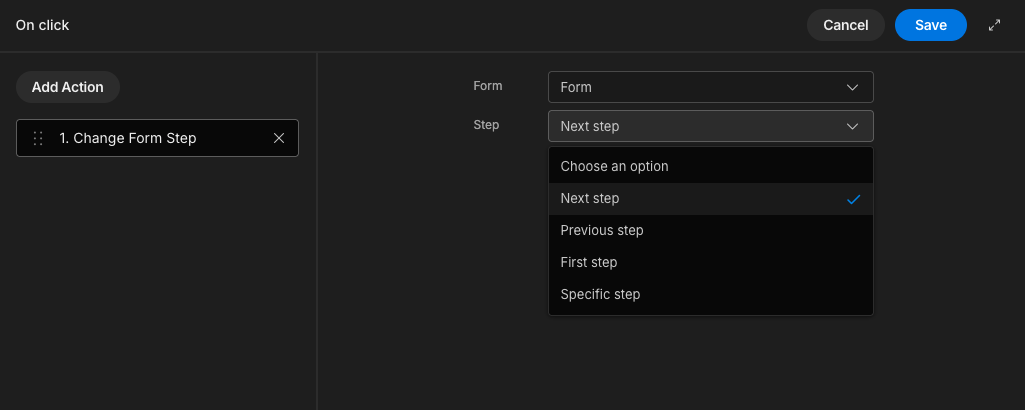Click the Form field label

tap(488, 85)
